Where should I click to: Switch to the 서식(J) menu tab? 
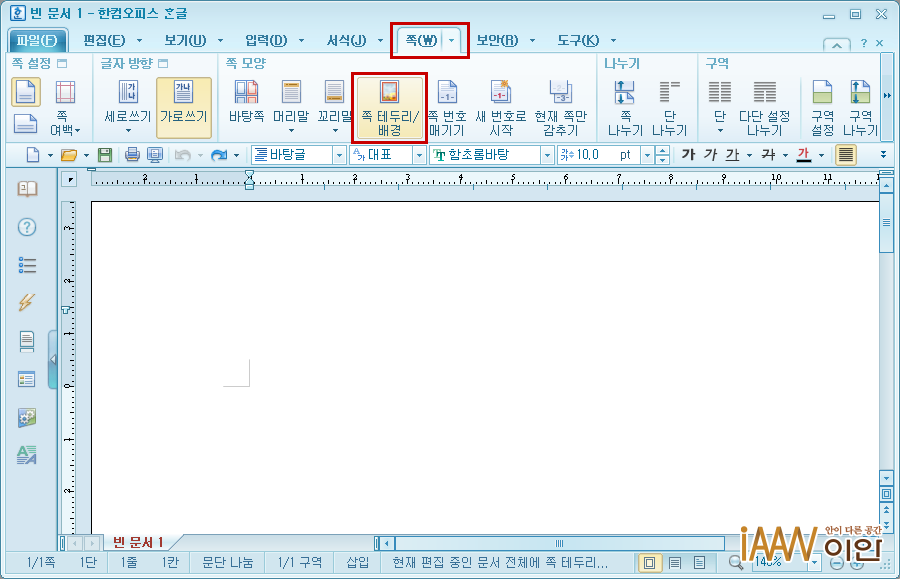(347, 40)
